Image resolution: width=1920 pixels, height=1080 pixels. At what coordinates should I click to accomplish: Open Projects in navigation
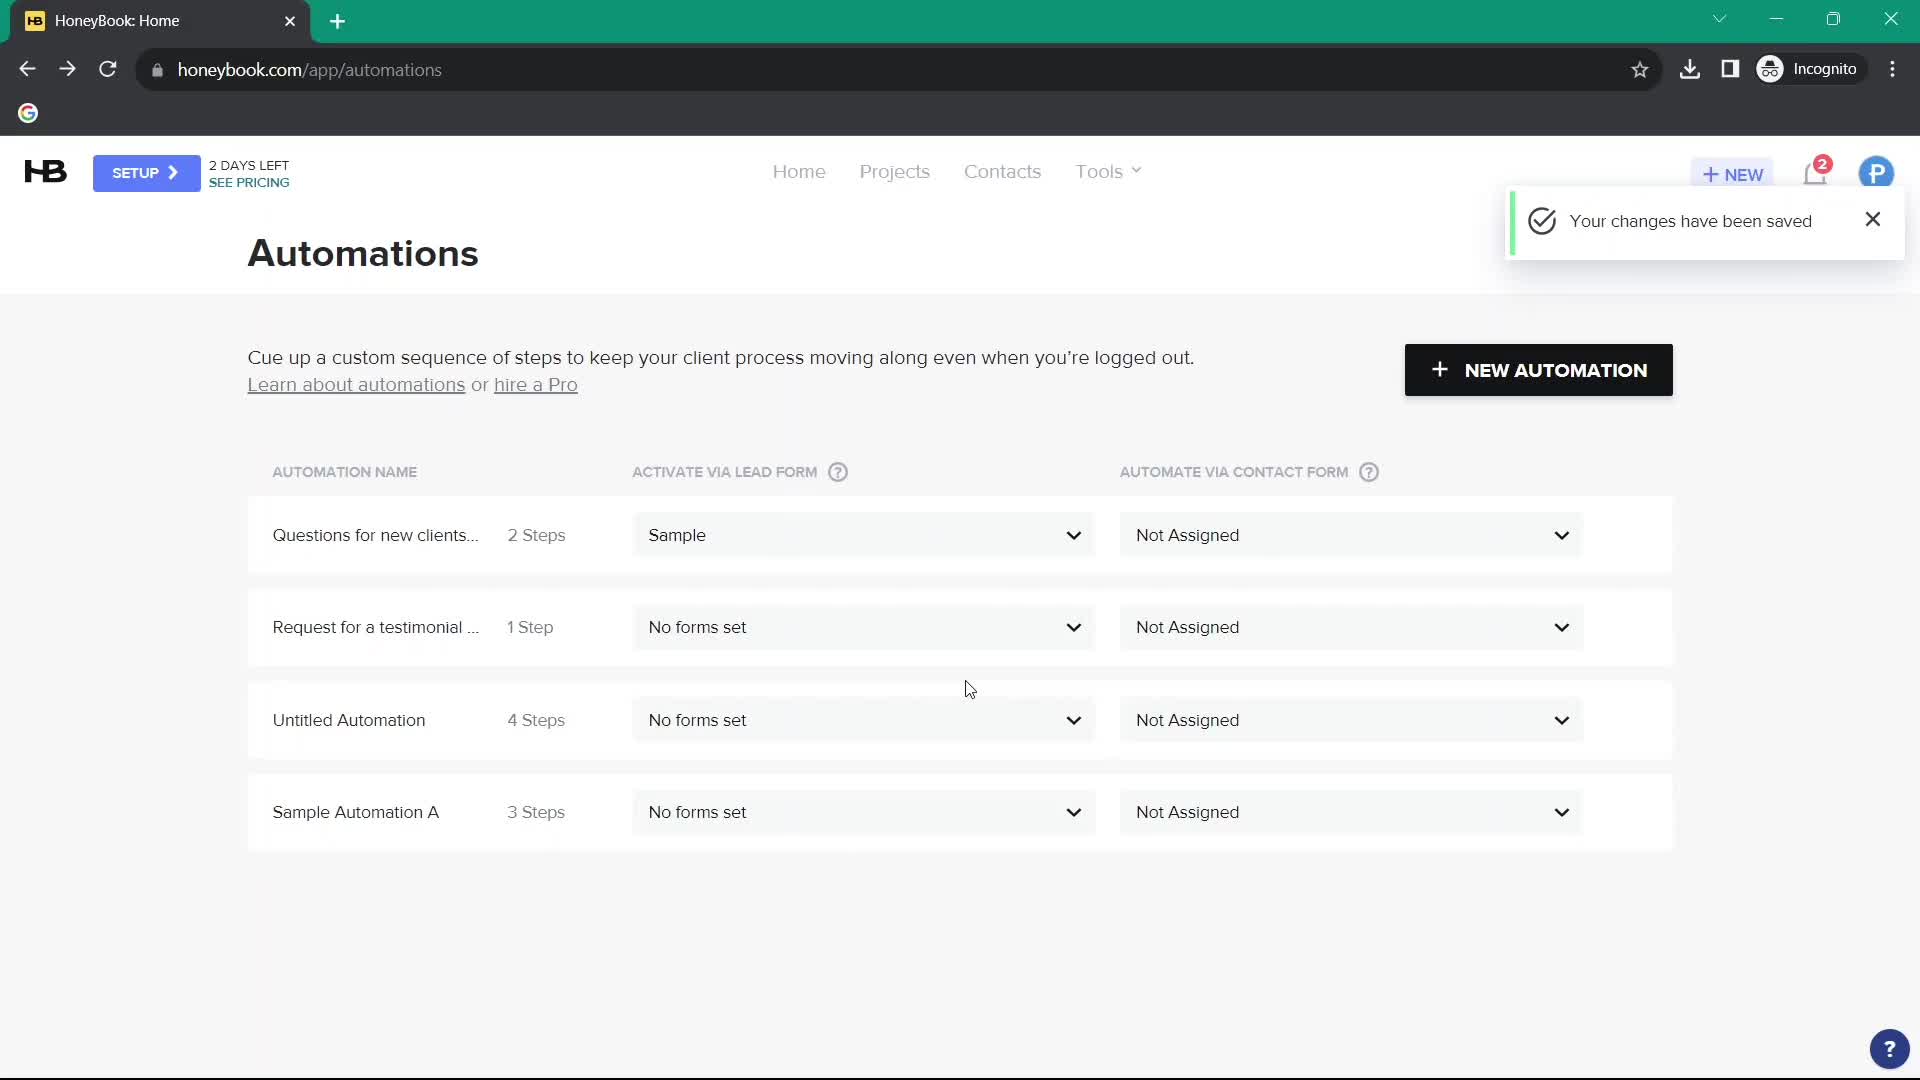coord(895,172)
